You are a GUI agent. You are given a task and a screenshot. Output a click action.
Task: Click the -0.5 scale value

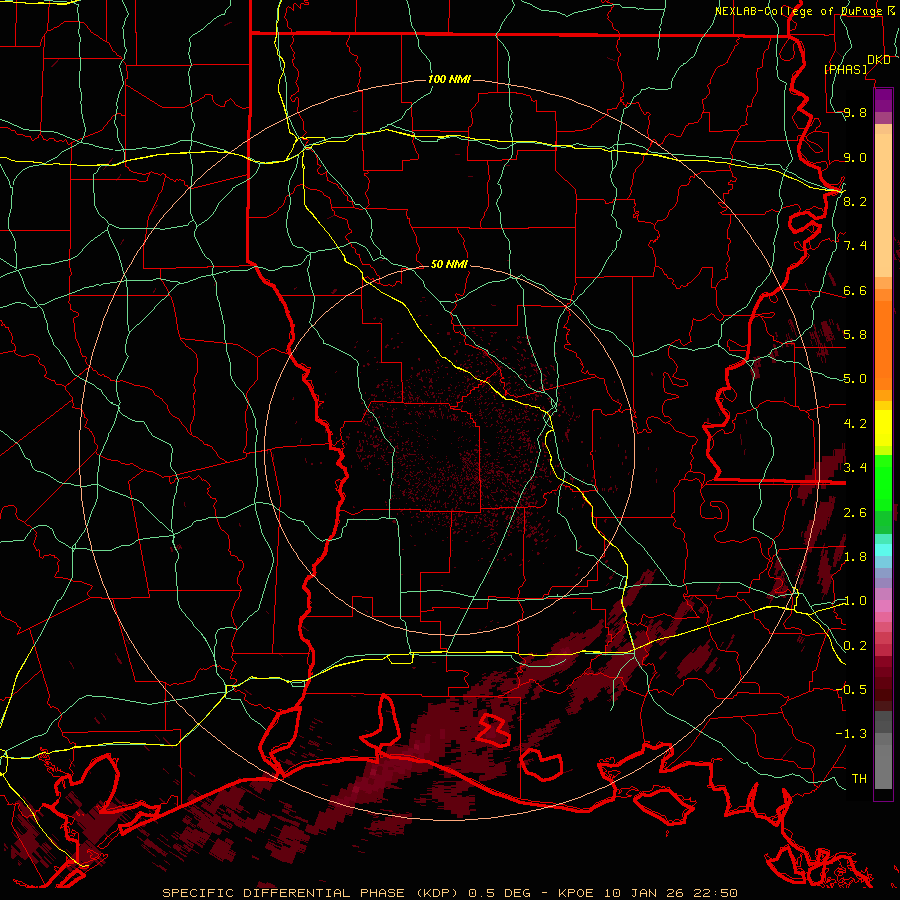[851, 689]
